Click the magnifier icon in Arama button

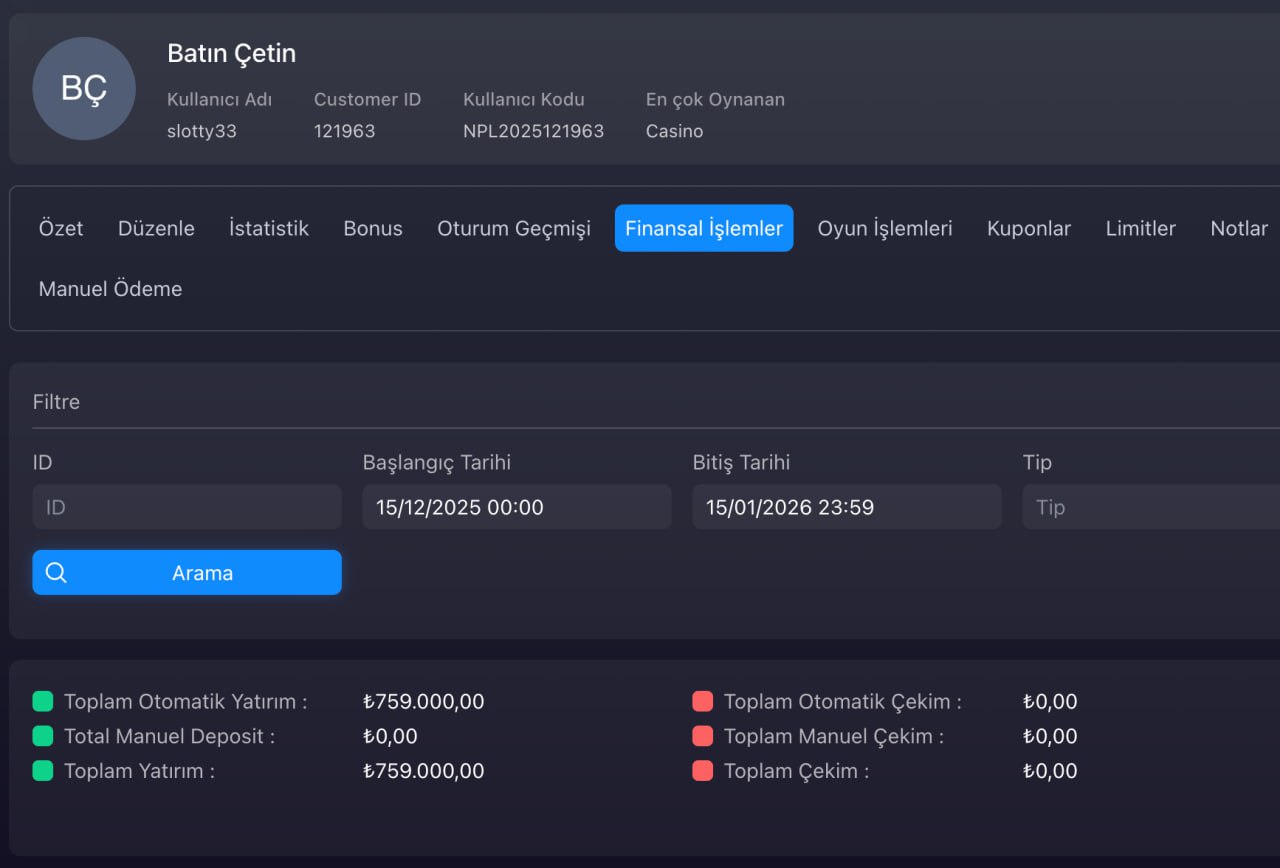click(x=56, y=573)
